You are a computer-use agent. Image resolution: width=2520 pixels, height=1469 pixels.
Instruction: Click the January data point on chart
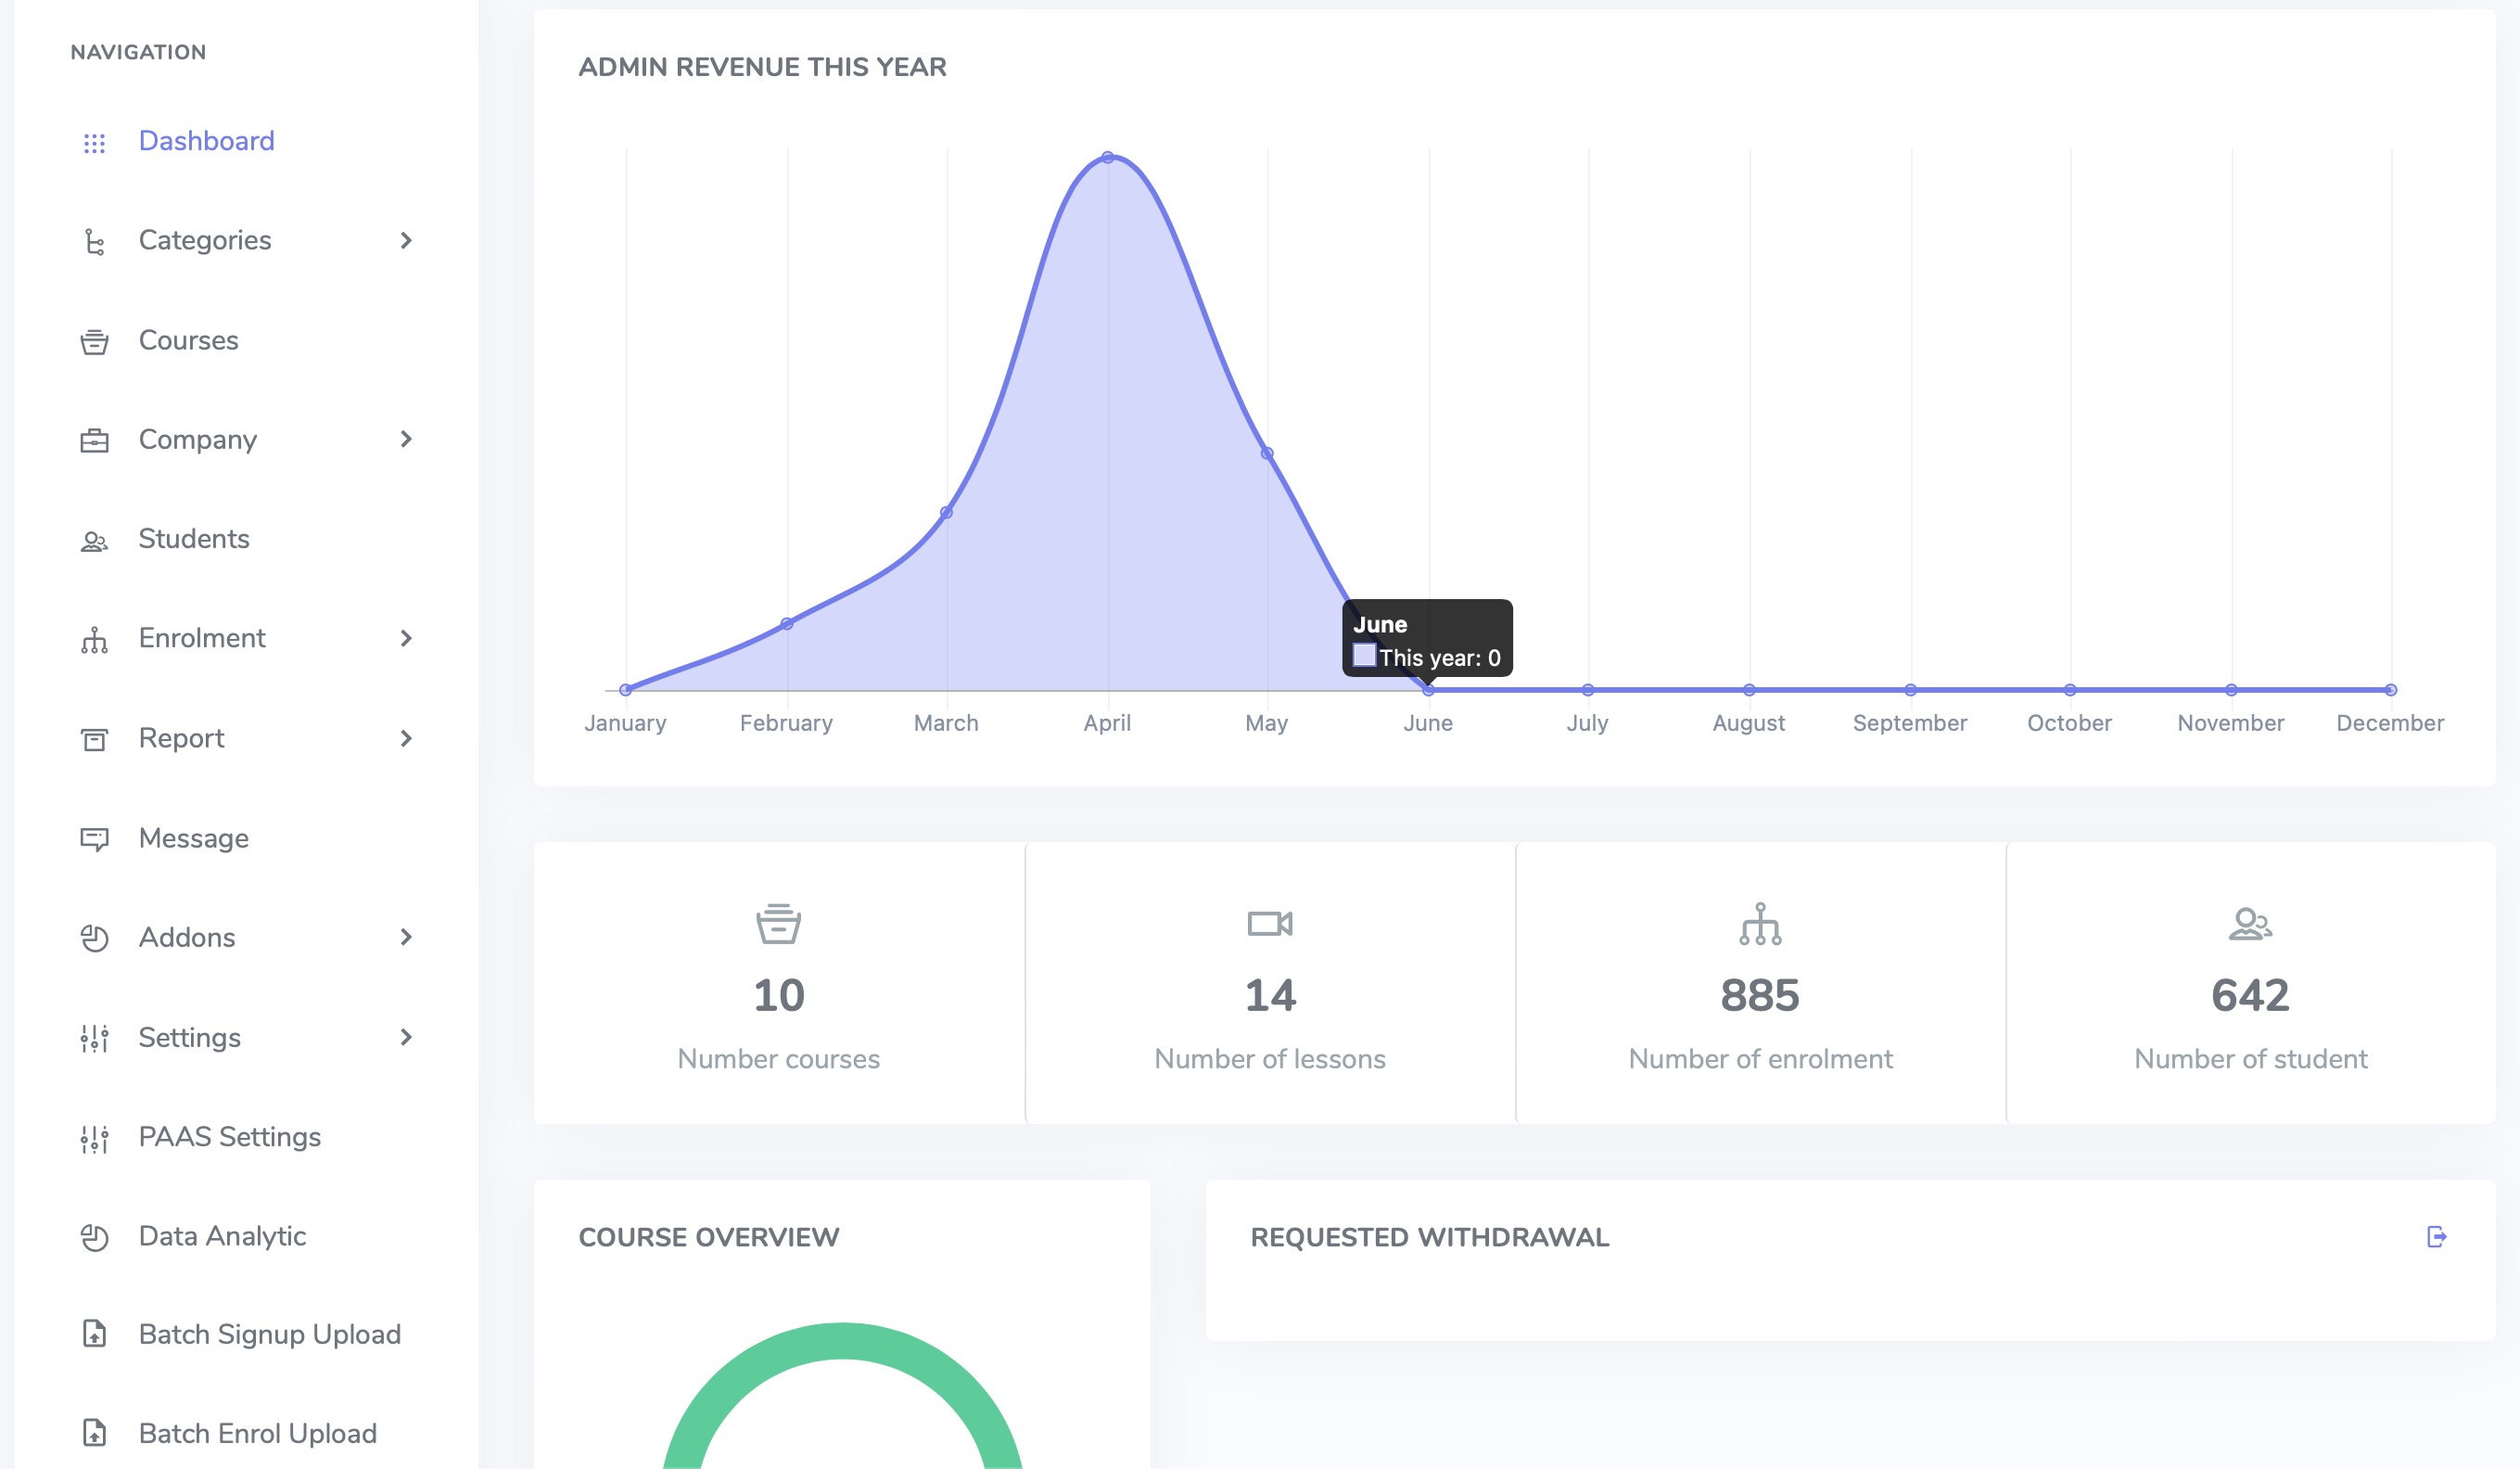pyautogui.click(x=626, y=690)
